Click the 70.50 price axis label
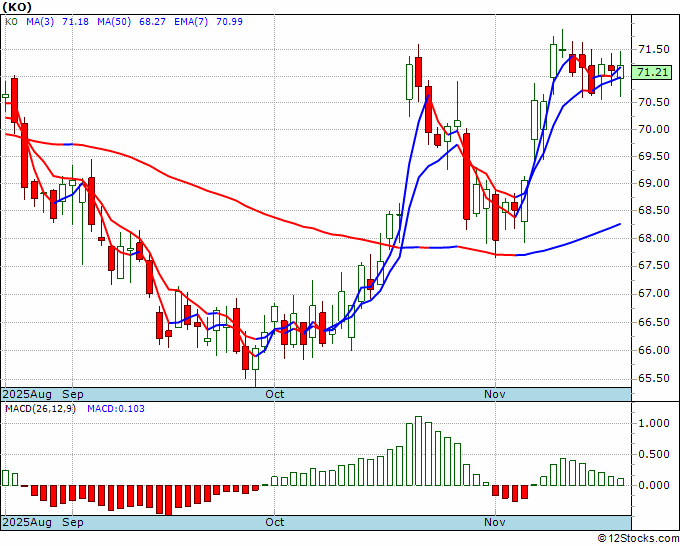The image size is (680, 546). pyautogui.click(x=653, y=102)
